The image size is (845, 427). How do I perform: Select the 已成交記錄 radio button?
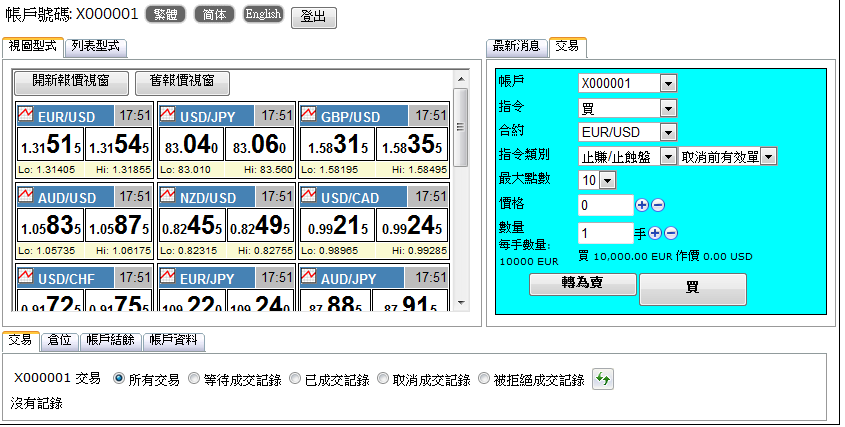295,379
